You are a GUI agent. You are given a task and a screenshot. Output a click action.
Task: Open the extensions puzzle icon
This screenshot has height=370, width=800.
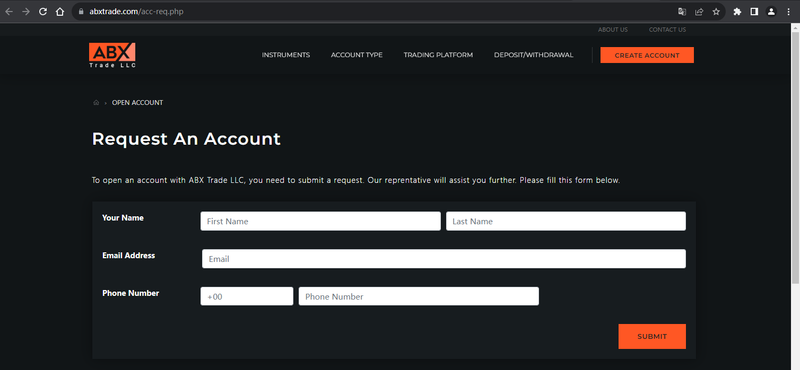click(x=737, y=12)
